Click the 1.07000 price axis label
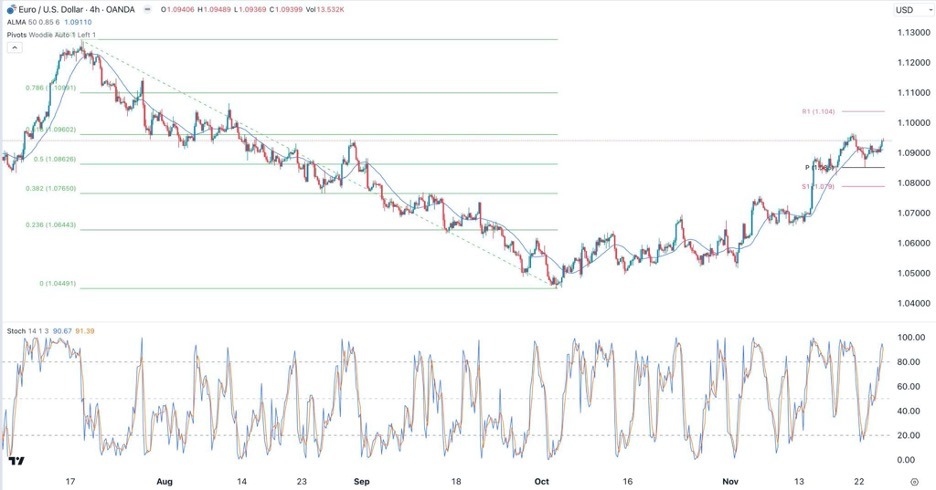The width and height of the screenshot is (936, 490). pos(913,213)
